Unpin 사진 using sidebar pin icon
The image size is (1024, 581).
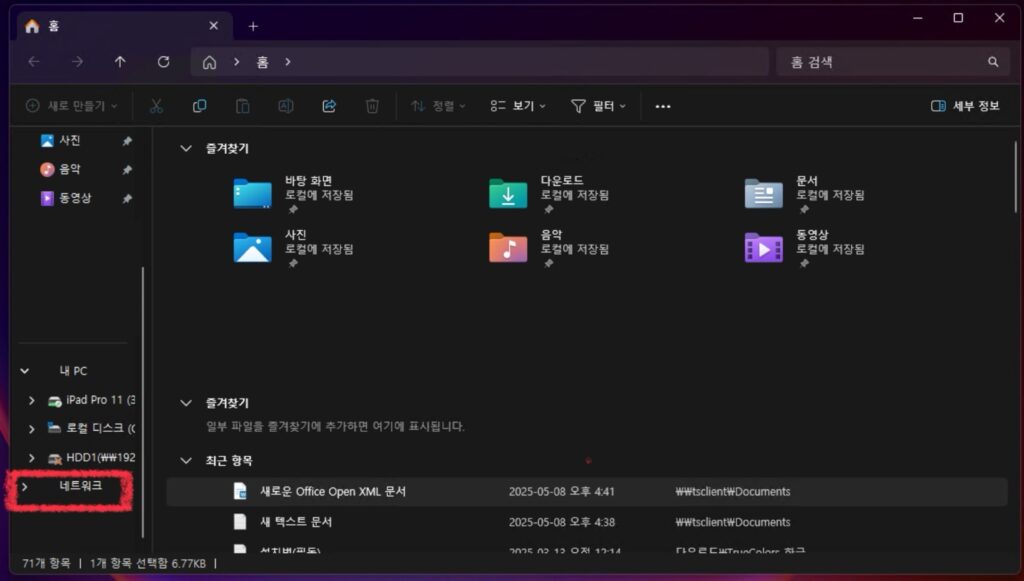click(x=127, y=141)
